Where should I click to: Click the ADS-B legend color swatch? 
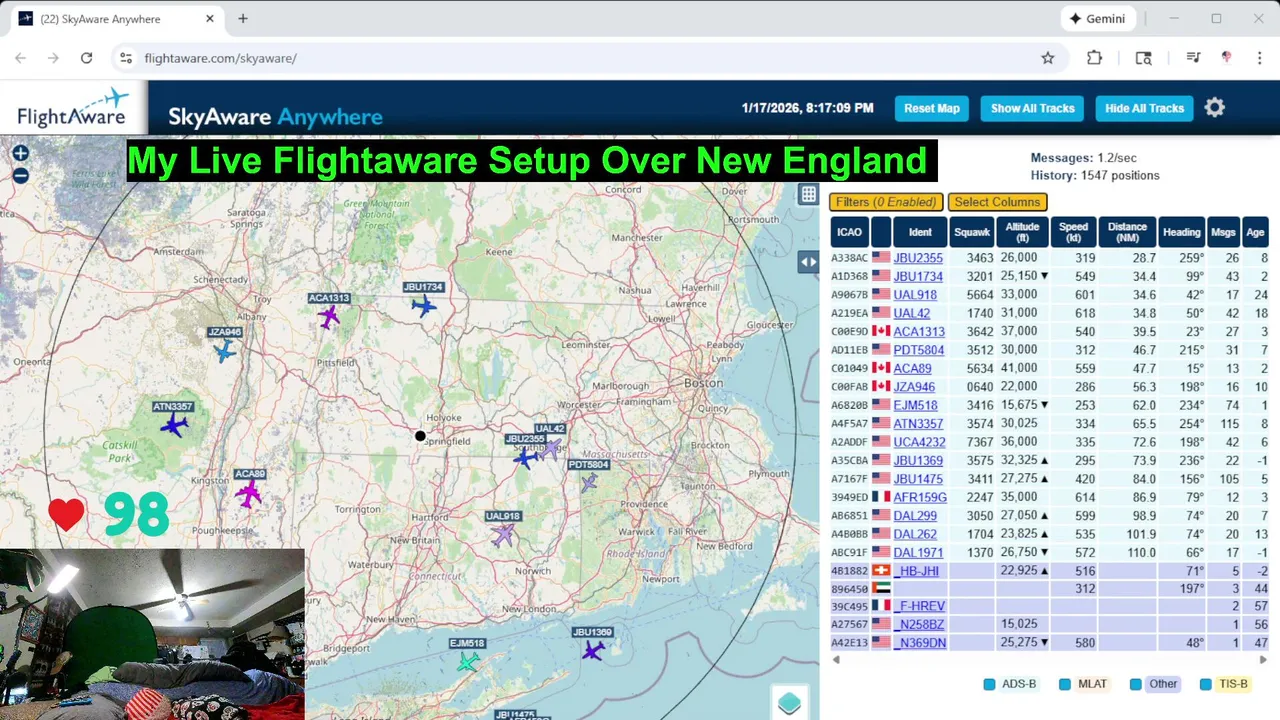[x=989, y=684]
